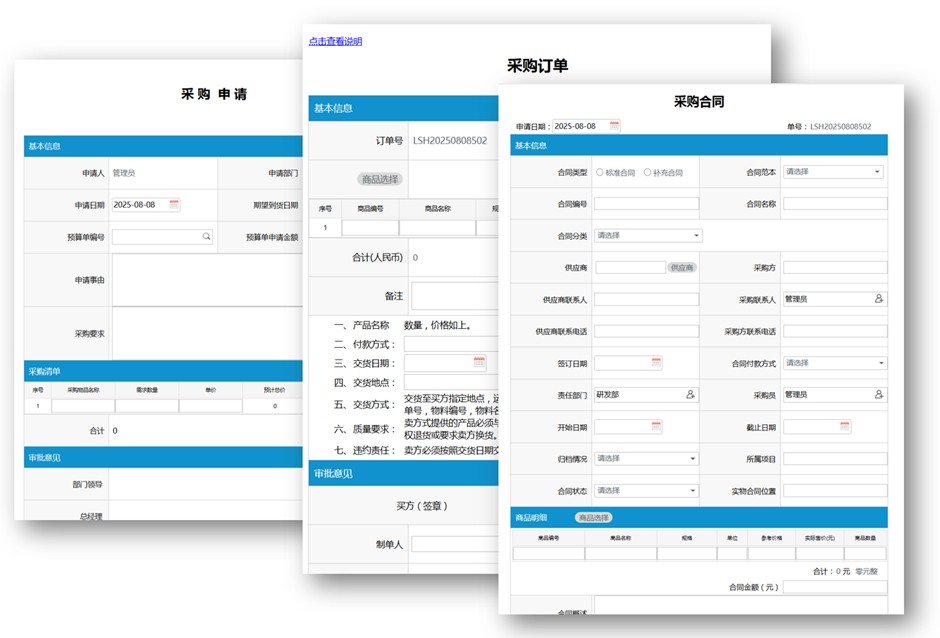Click the calendar icon for 开始日期
The height and width of the screenshot is (638, 940).
[656, 427]
